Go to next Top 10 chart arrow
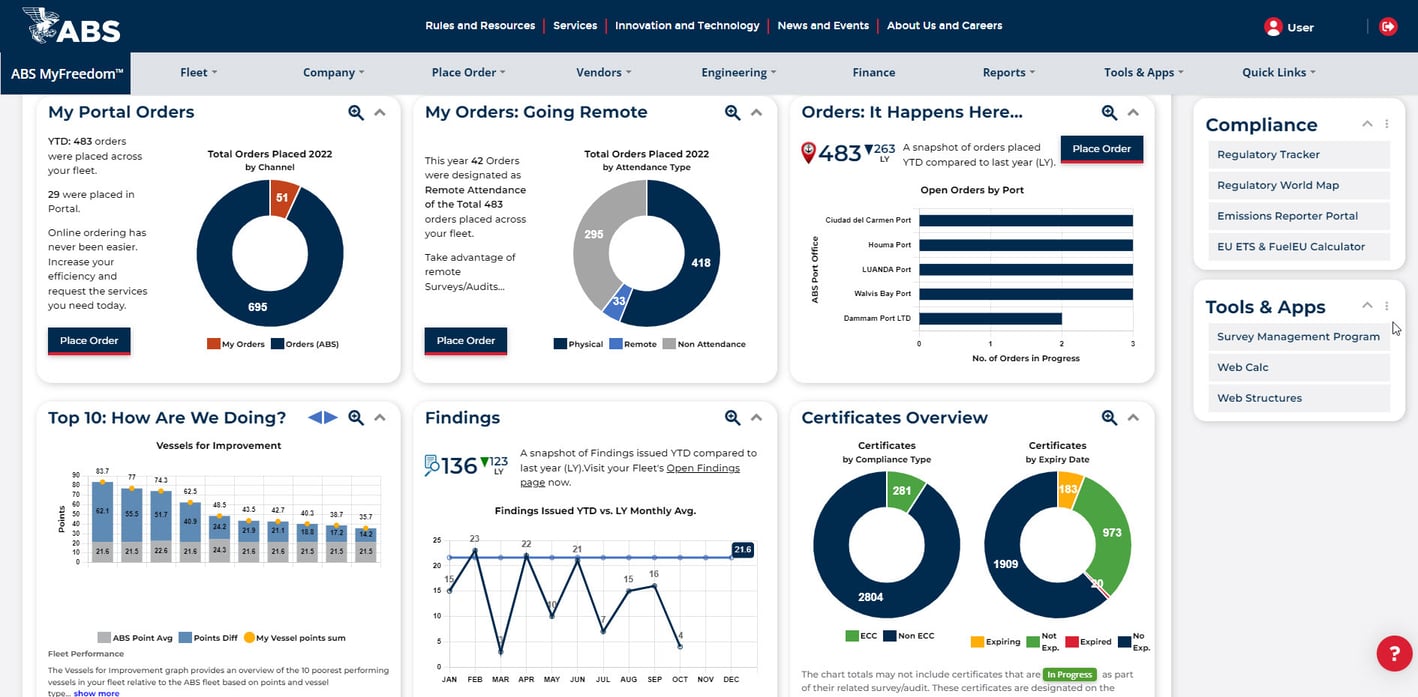The image size is (1418, 697). (x=331, y=418)
